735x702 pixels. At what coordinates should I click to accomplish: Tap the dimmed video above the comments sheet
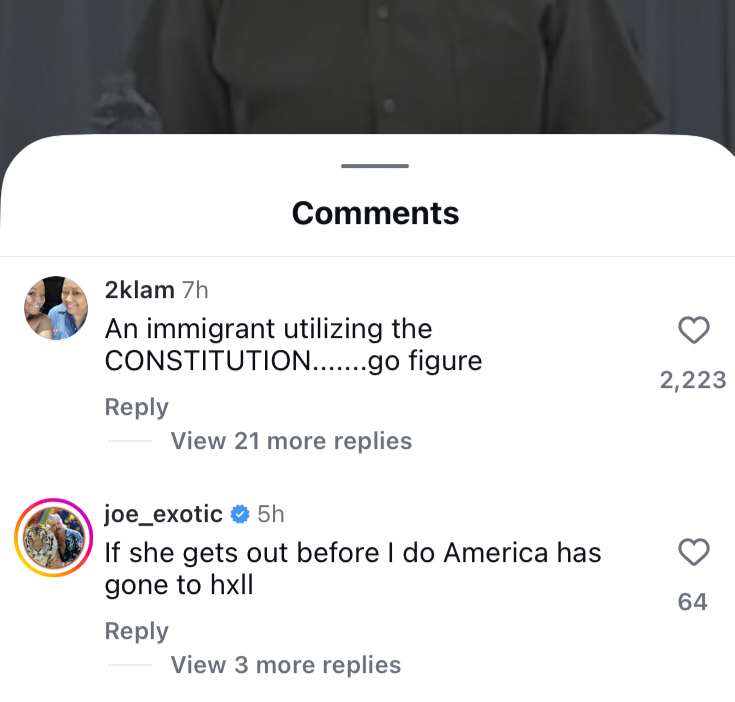368,66
